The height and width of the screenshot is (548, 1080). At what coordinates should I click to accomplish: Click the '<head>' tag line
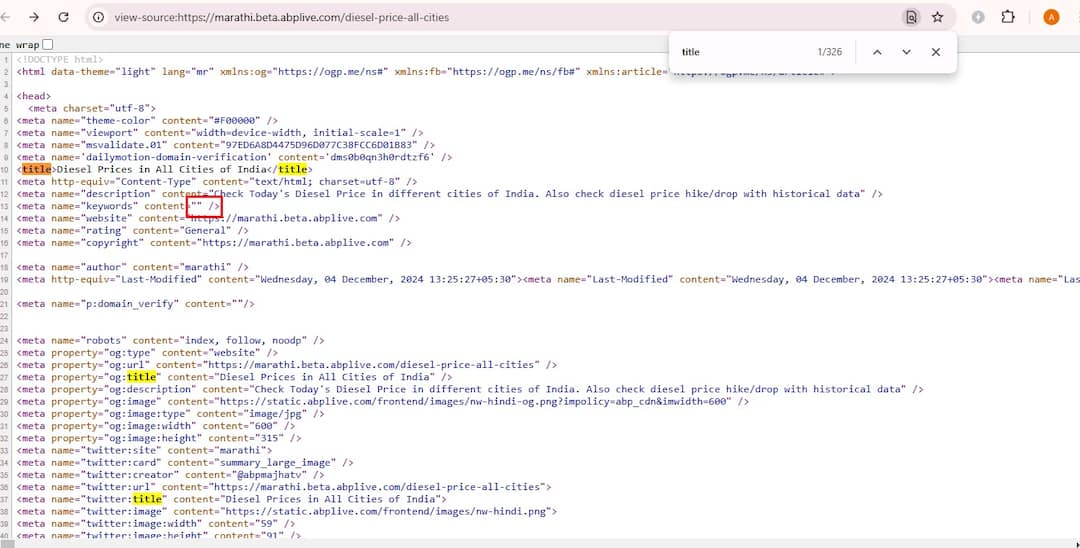click(x=34, y=96)
